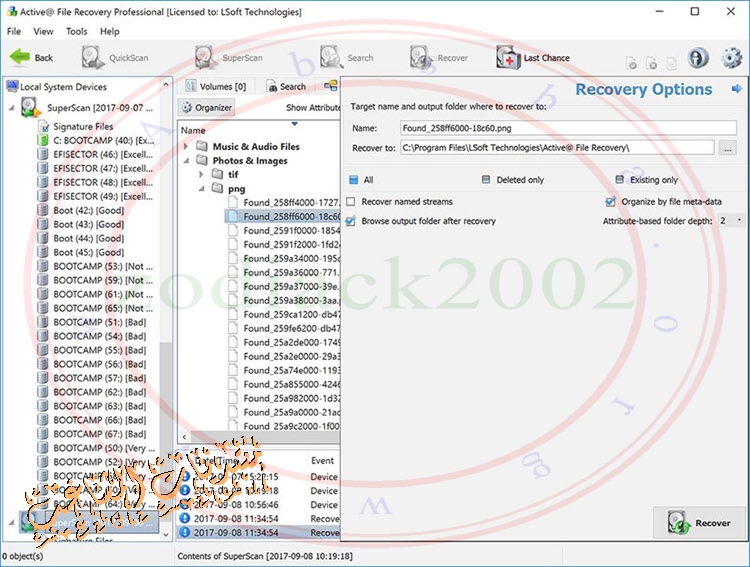Collapse the png folder node
Viewport: 750px width, 567px height.
[201, 189]
